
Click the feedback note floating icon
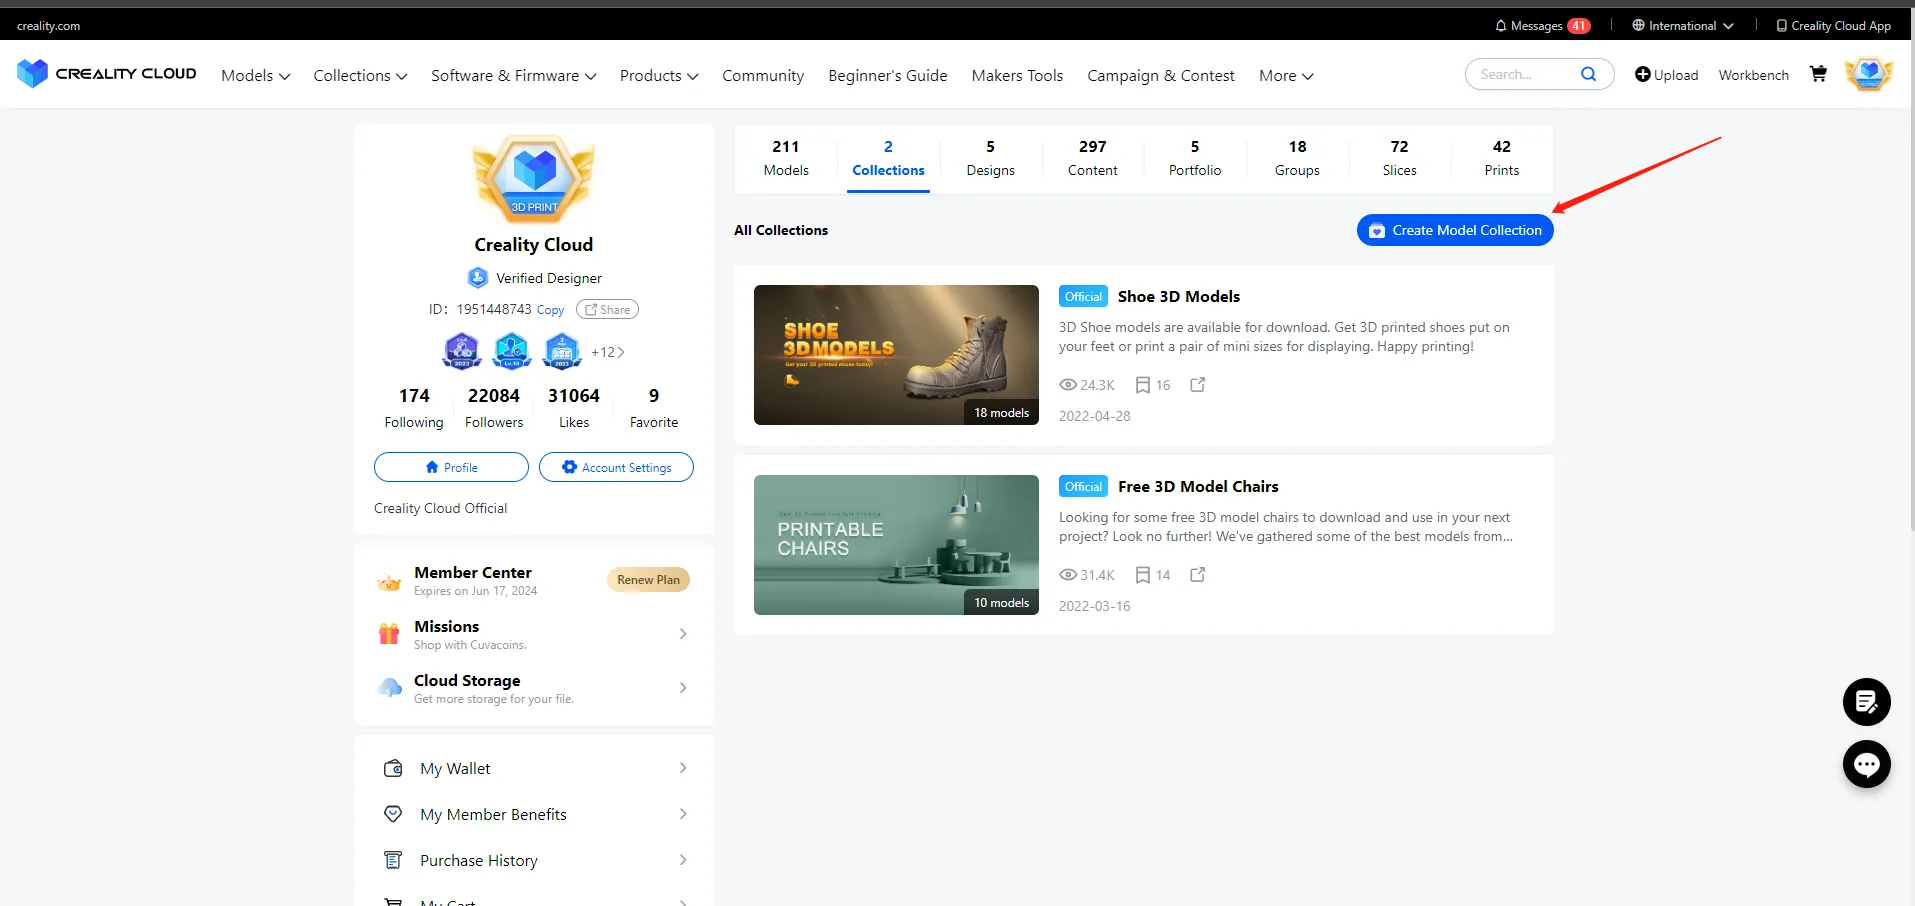(x=1866, y=702)
